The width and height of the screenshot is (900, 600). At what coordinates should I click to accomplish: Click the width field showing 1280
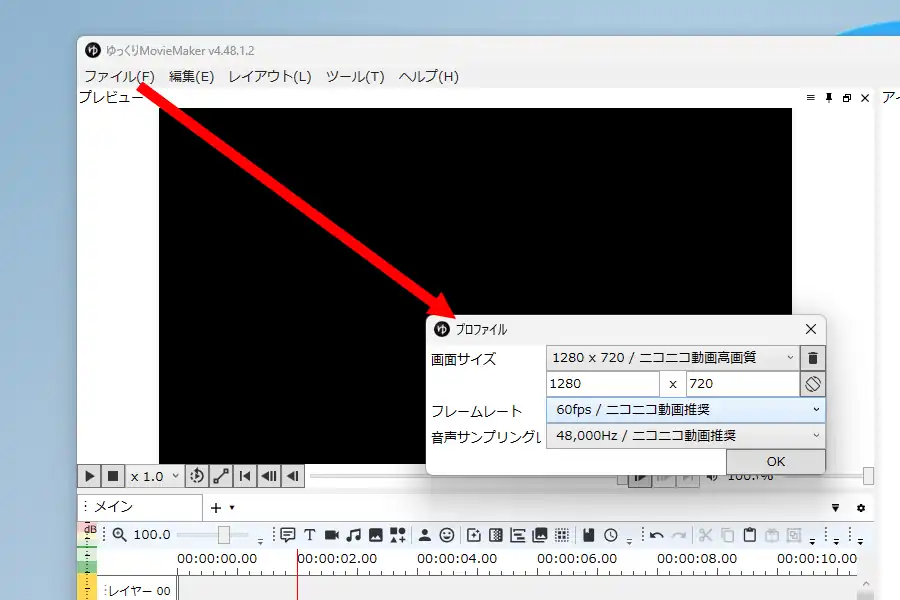602,384
